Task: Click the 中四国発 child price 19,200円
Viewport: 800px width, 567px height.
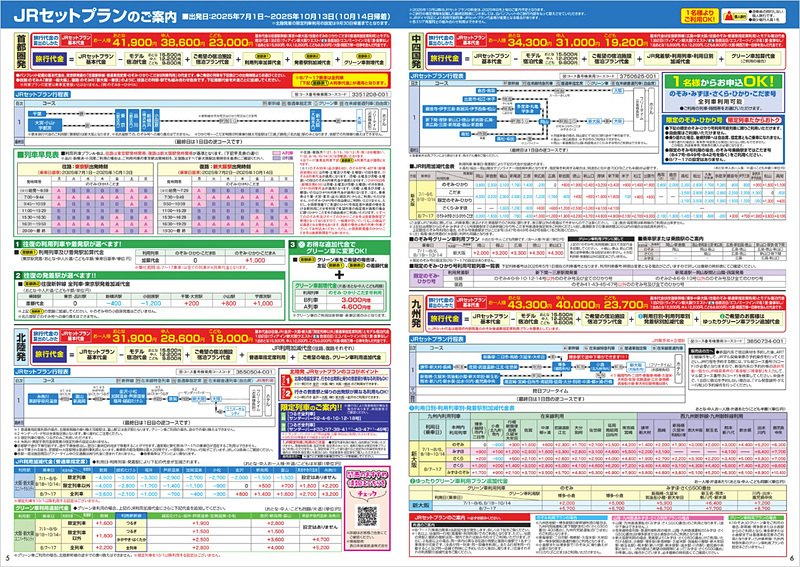Action: coord(627,42)
